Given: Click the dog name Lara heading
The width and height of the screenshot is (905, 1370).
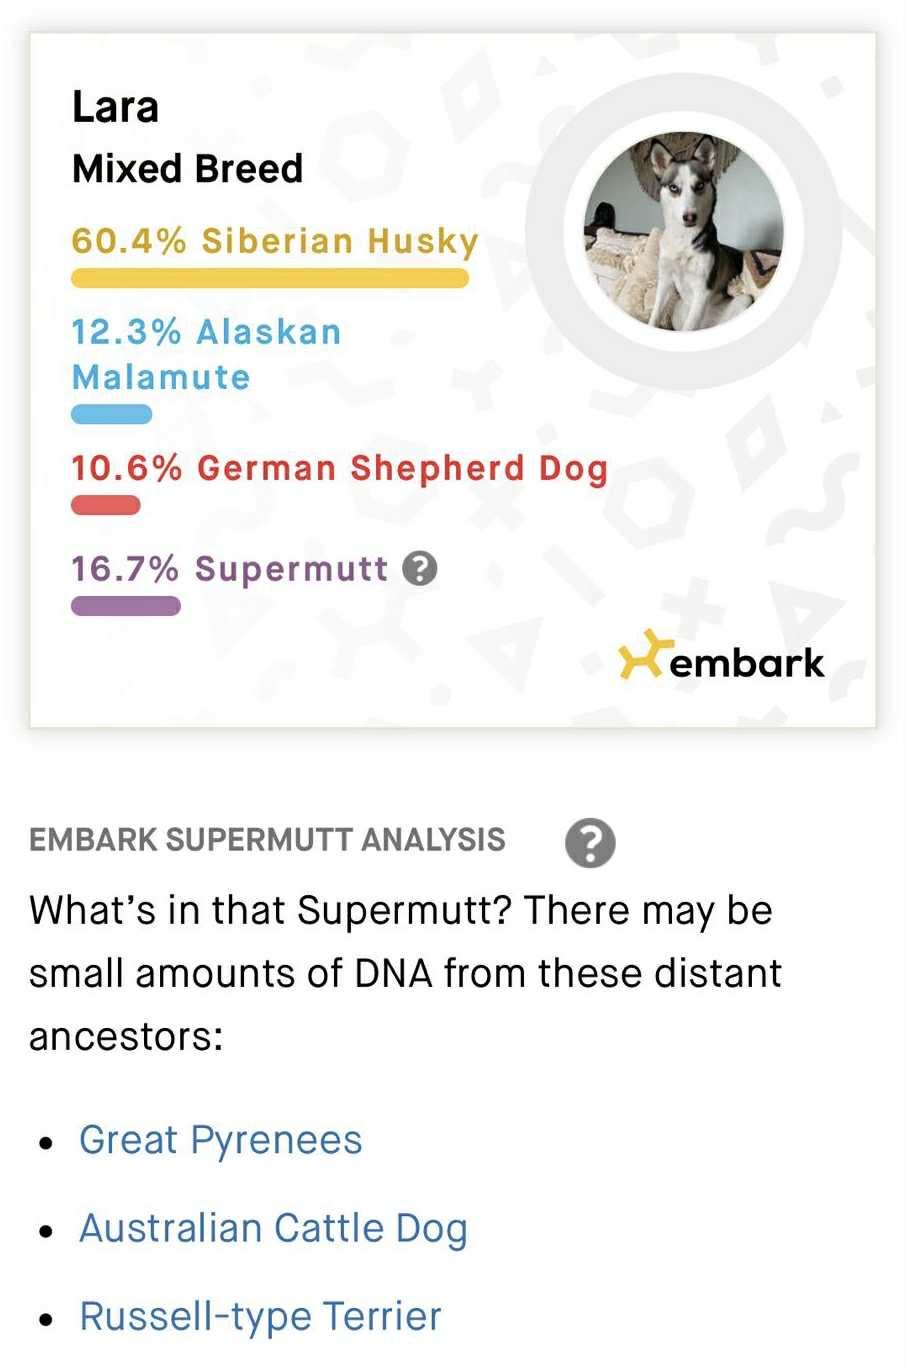Looking at the screenshot, I should tap(115, 107).
